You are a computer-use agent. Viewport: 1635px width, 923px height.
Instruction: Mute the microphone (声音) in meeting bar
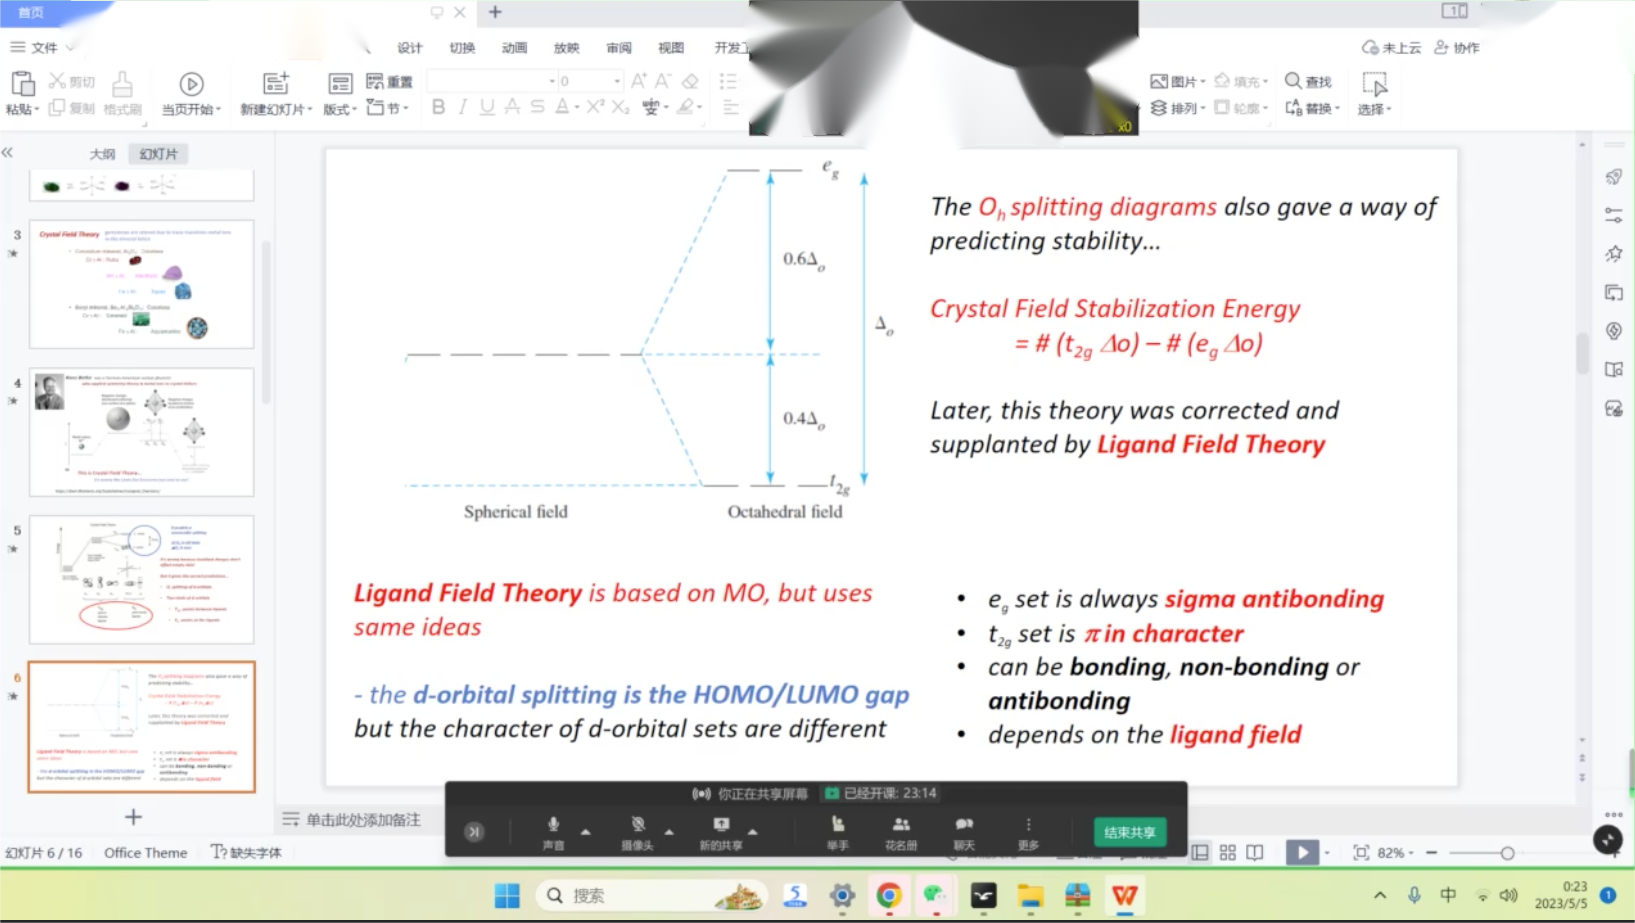(553, 830)
